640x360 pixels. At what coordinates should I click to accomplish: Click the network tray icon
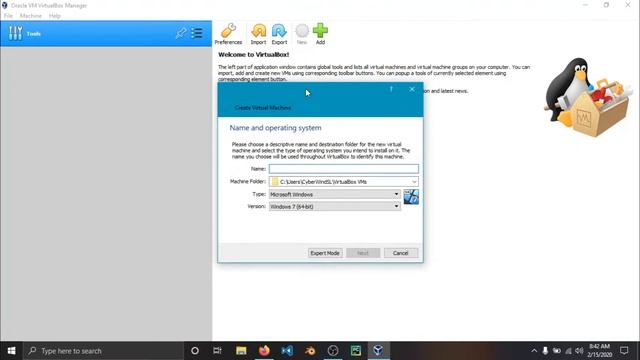pos(568,351)
